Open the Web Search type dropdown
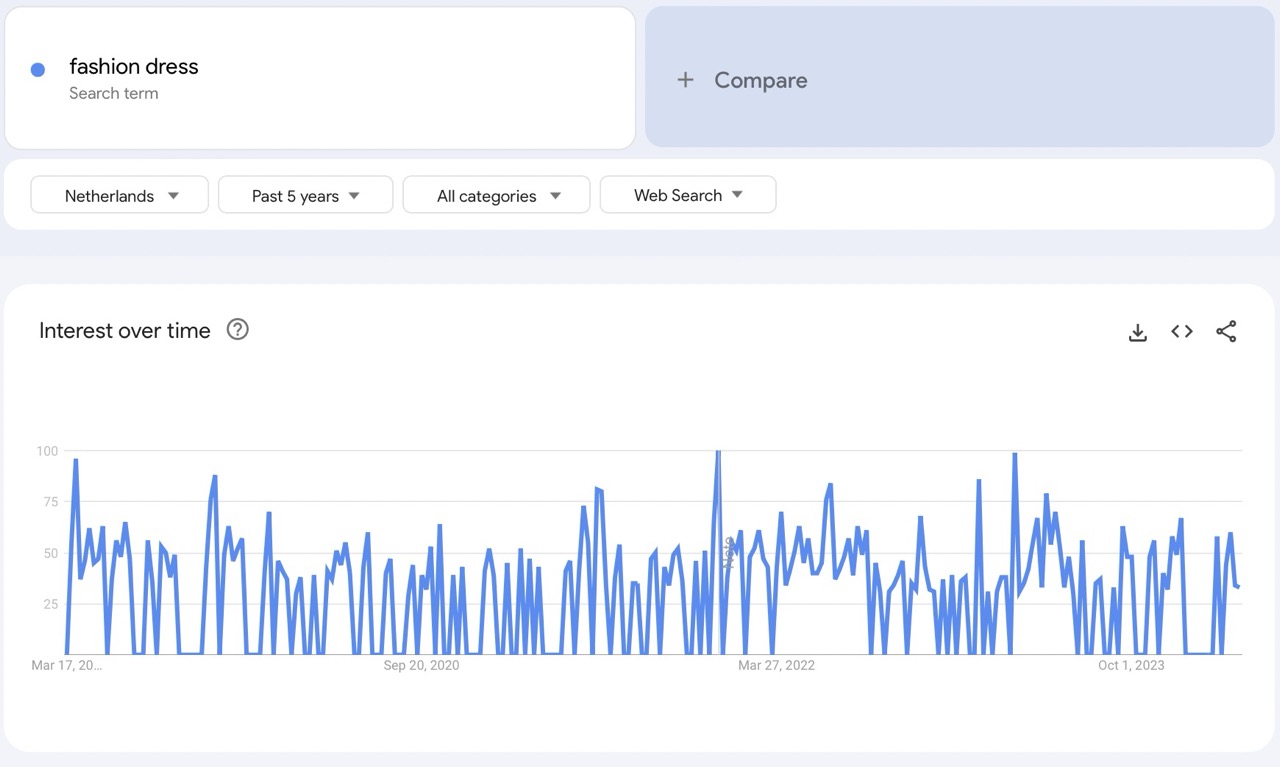This screenshot has width=1280, height=767. tap(688, 195)
